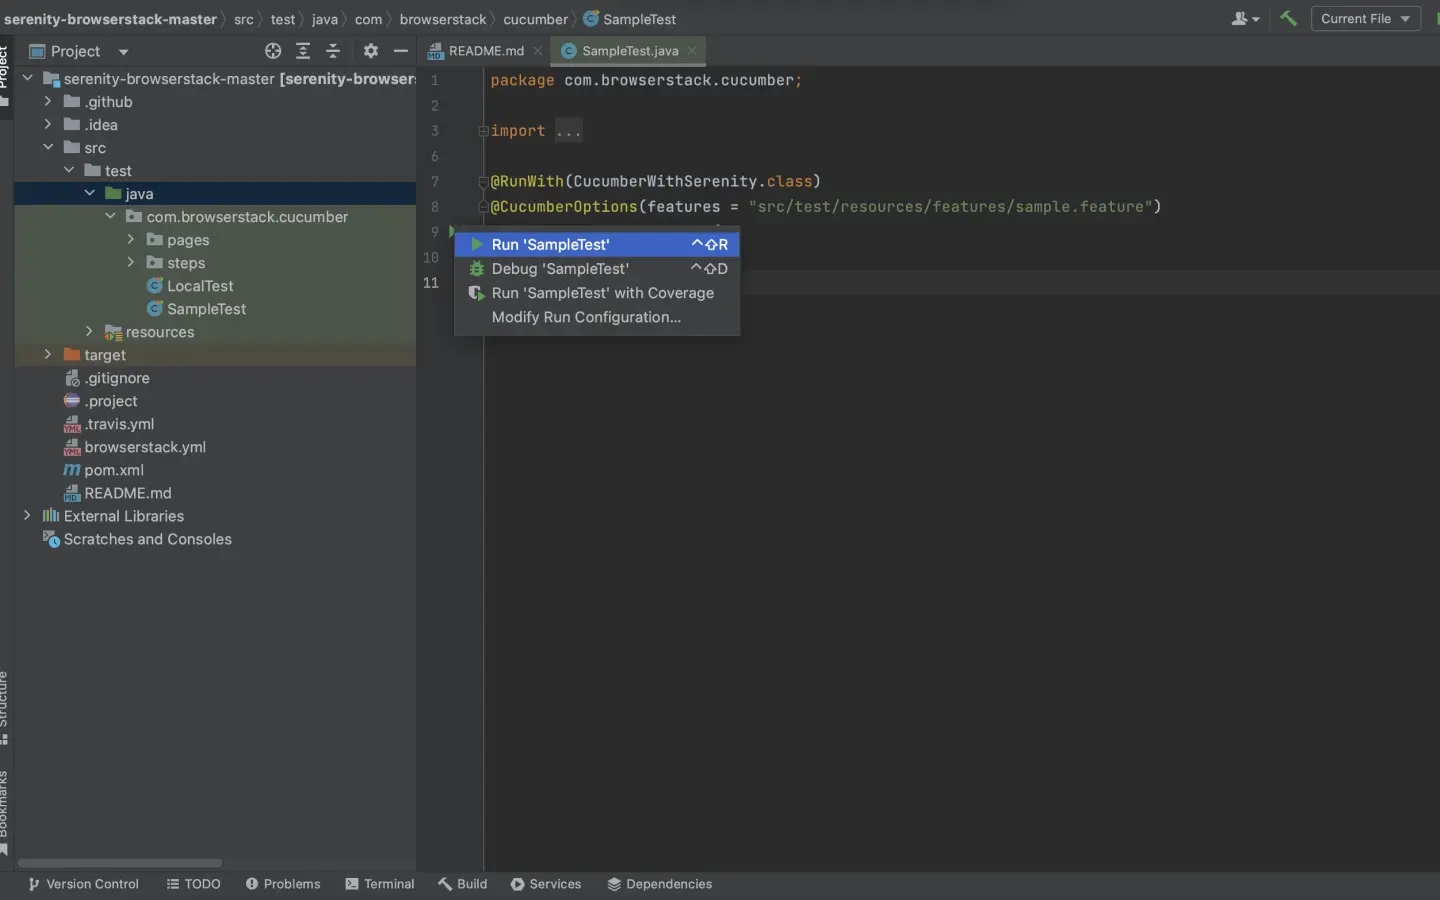Expand the pages package folder
The width and height of the screenshot is (1440, 900).
(x=131, y=240)
